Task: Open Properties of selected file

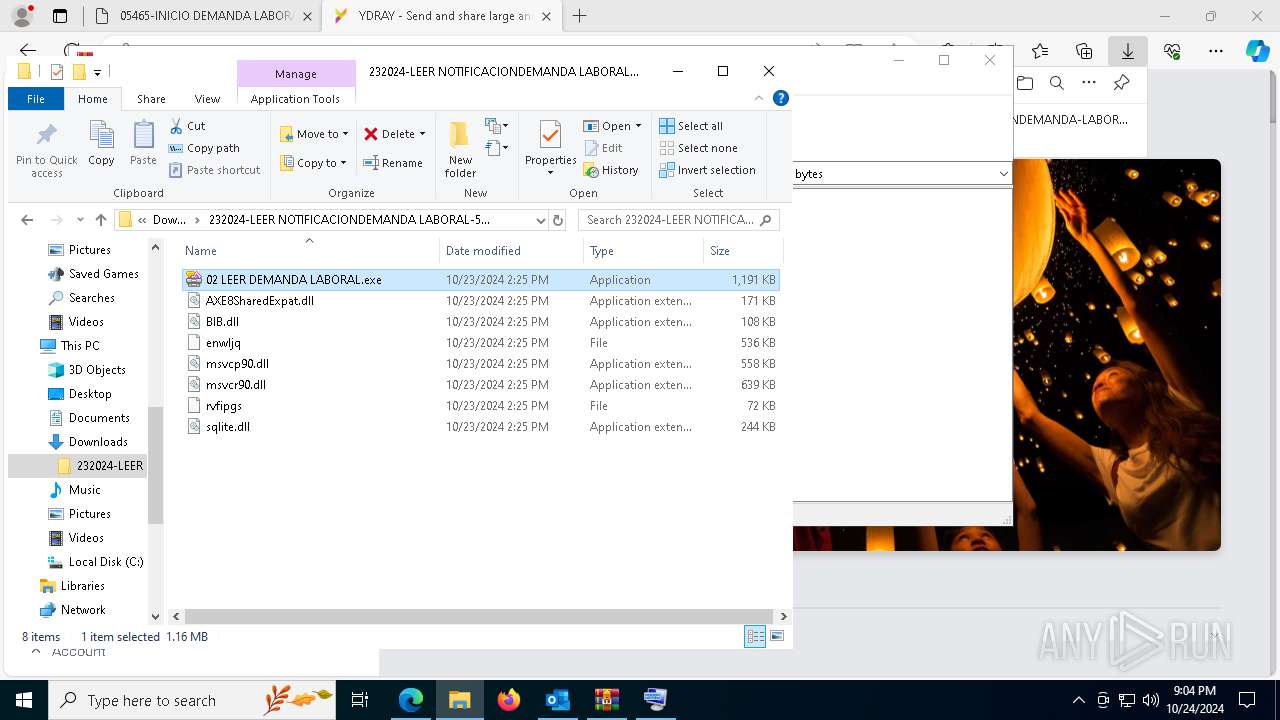Action: tap(550, 148)
